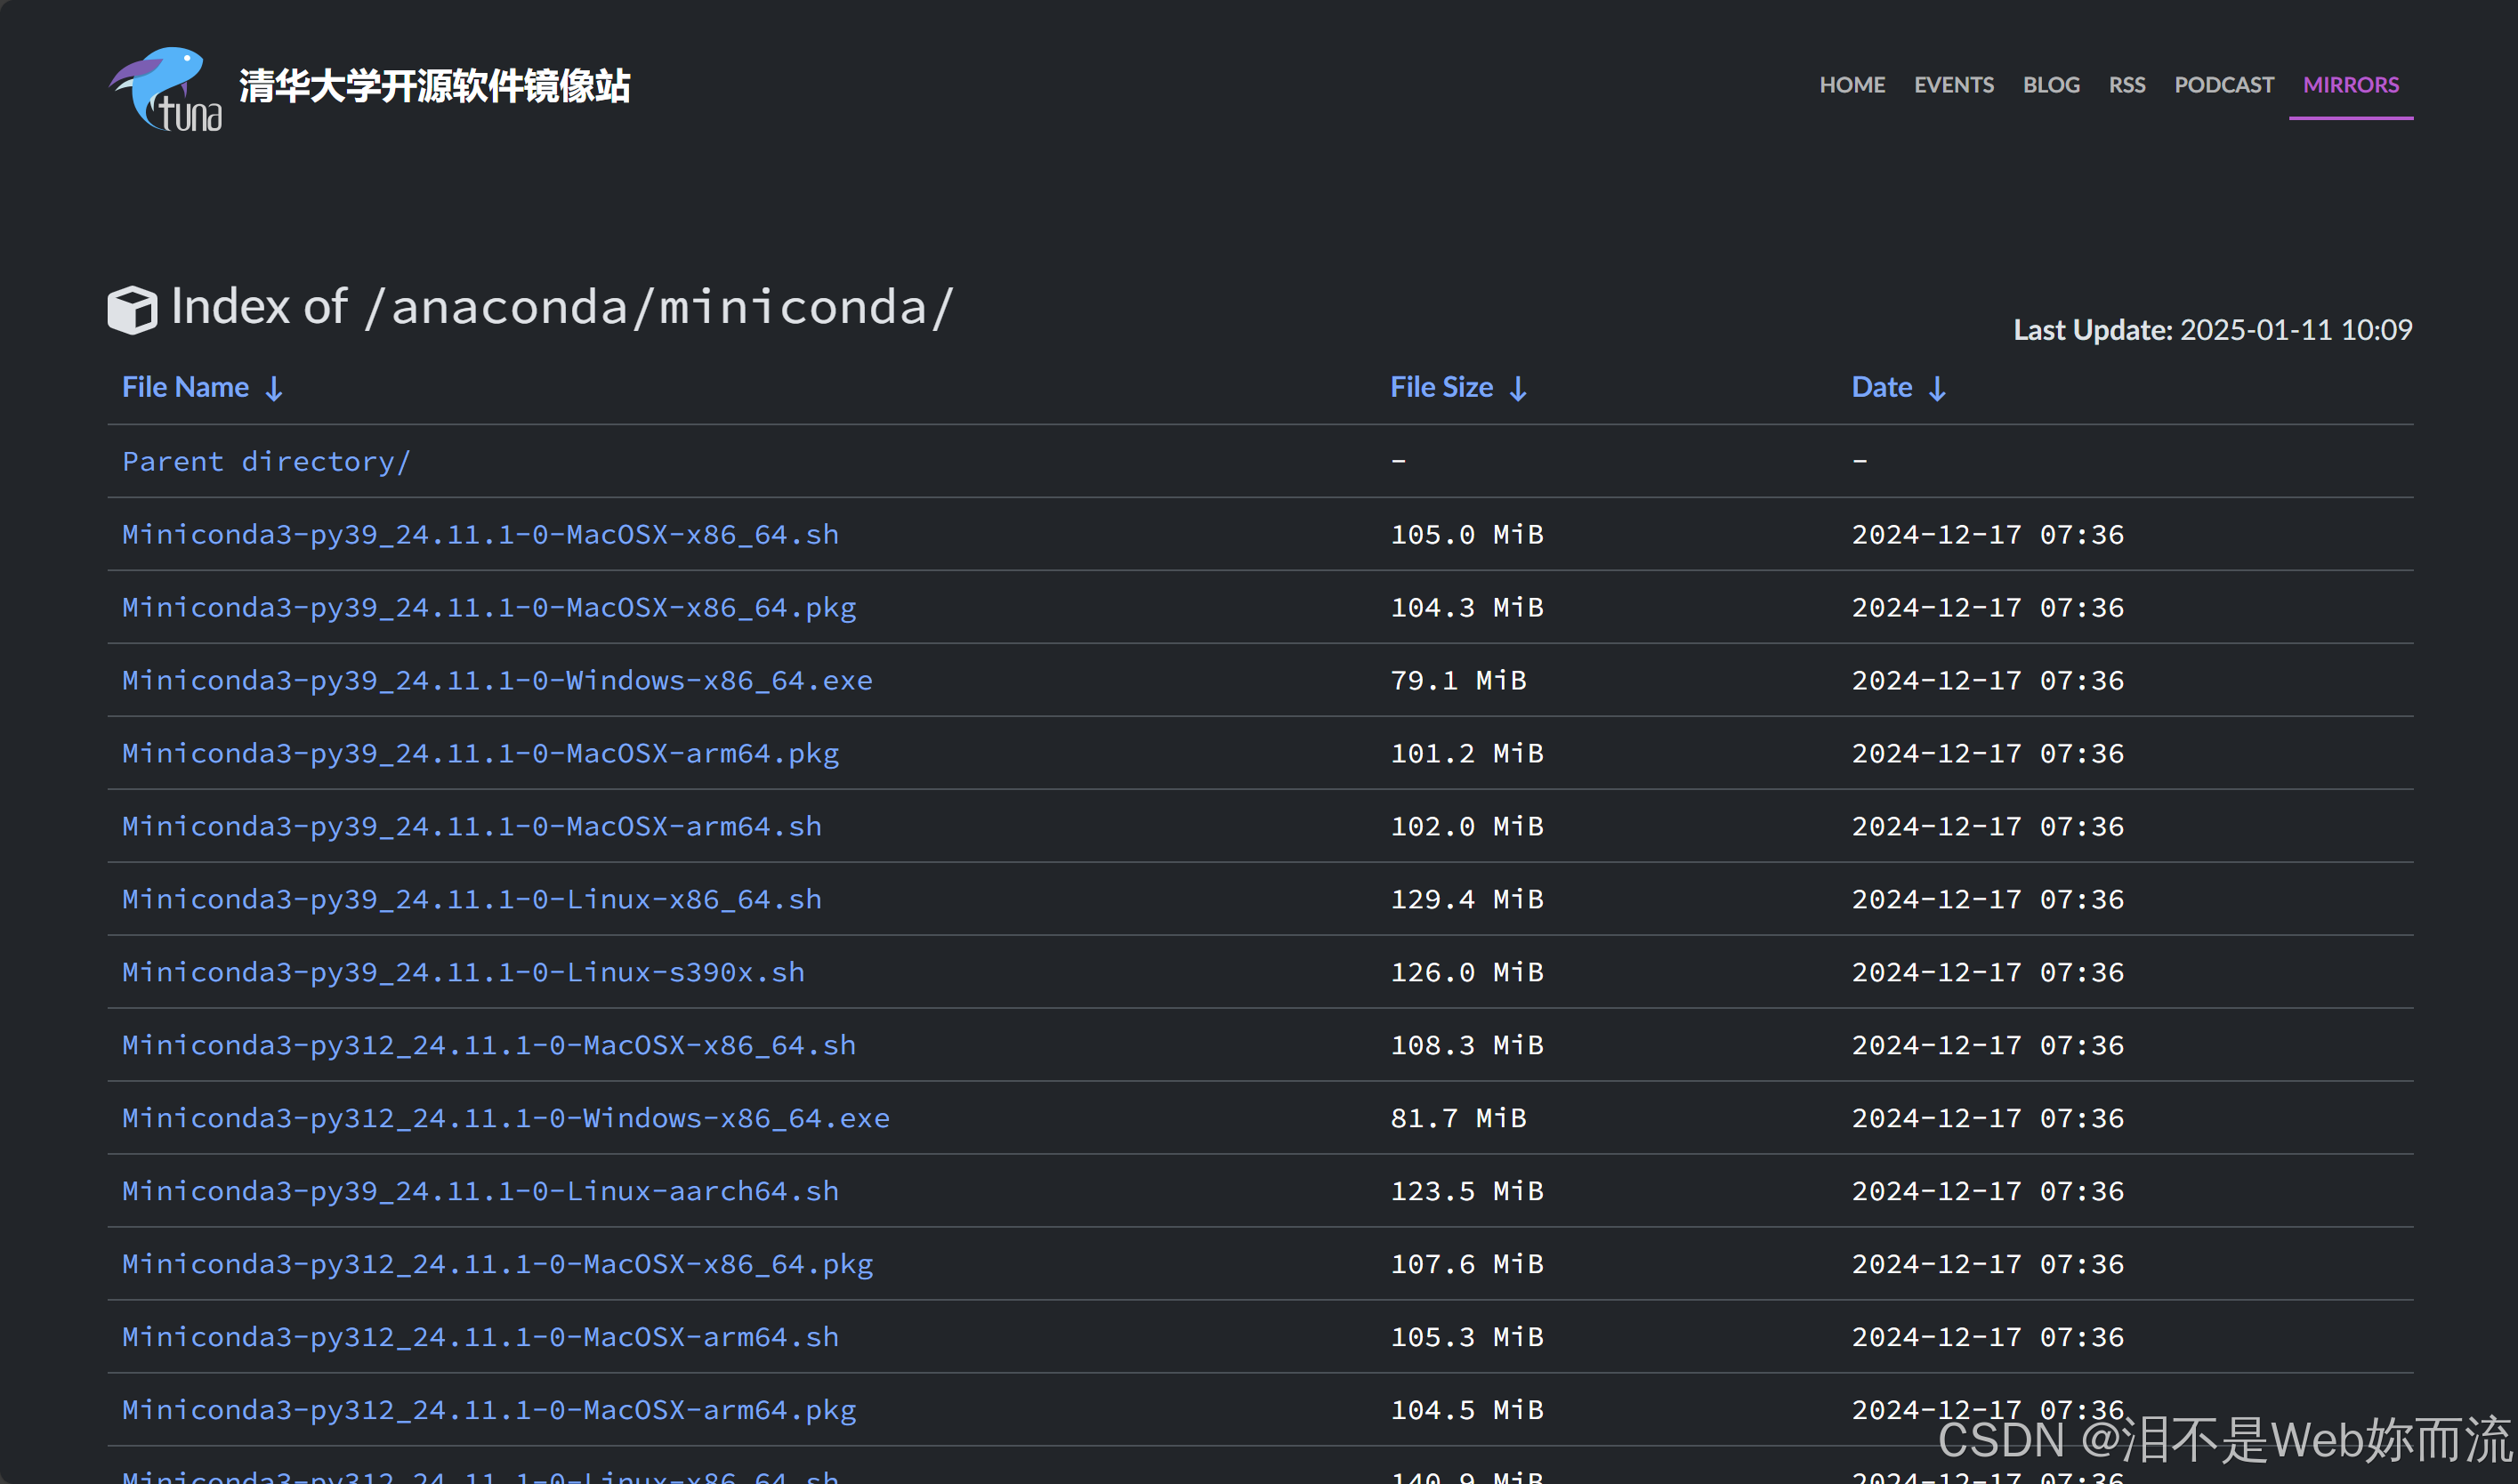
Task: Click the sort arrow next to File Size
Action: point(1518,389)
